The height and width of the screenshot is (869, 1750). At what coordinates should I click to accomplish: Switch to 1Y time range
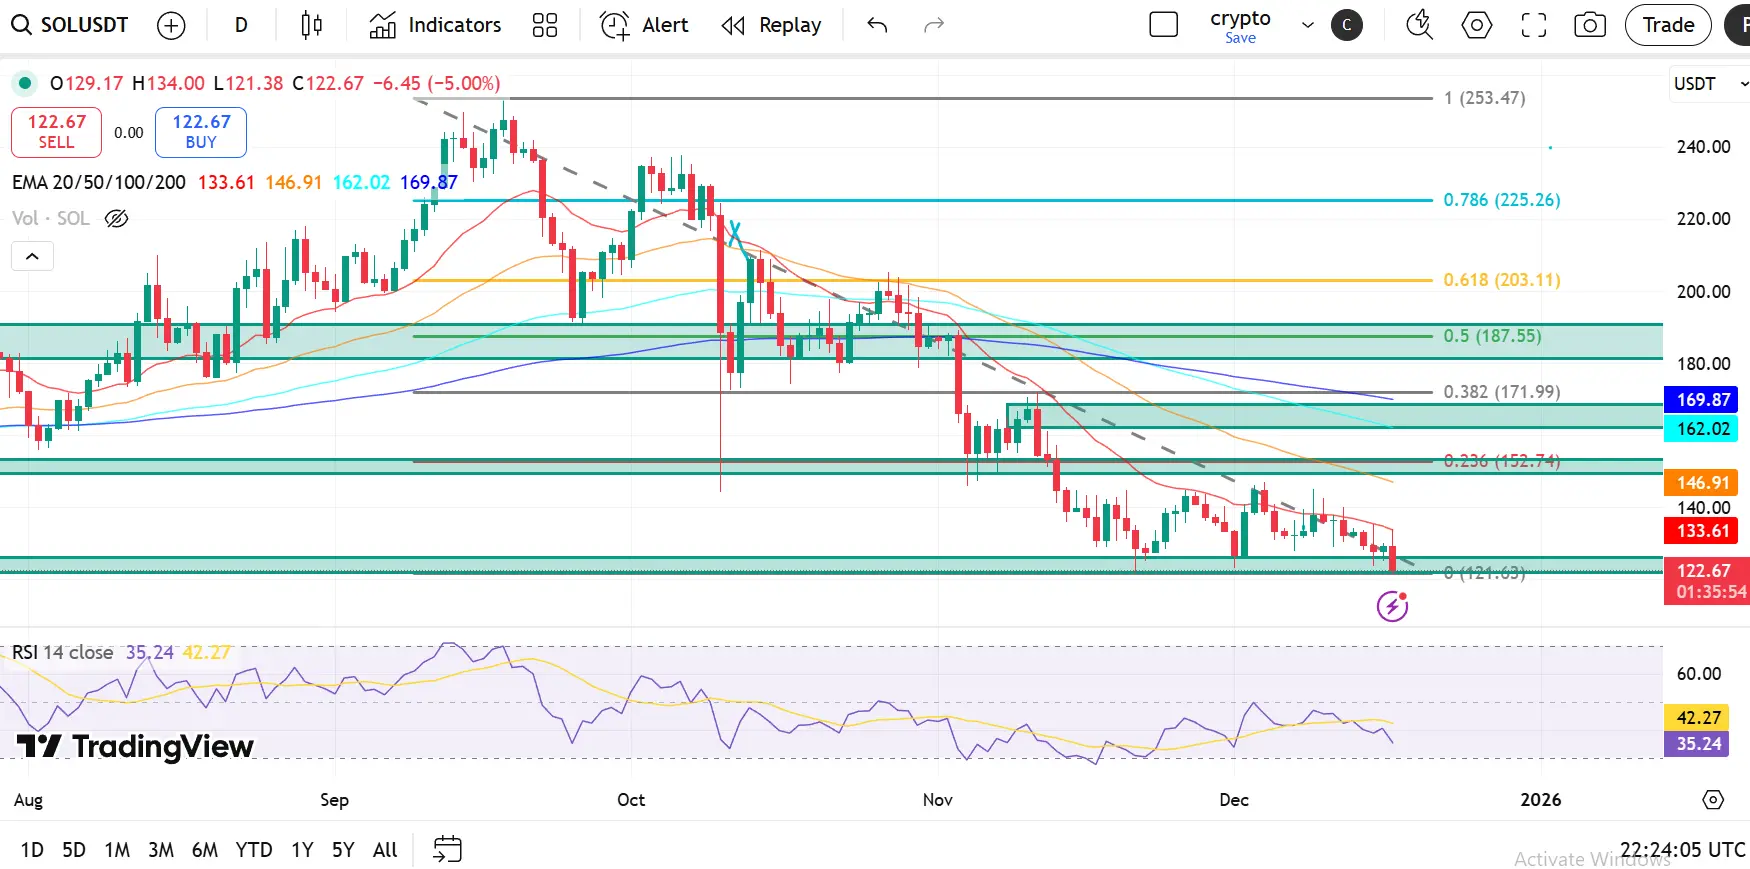pyautogui.click(x=302, y=850)
